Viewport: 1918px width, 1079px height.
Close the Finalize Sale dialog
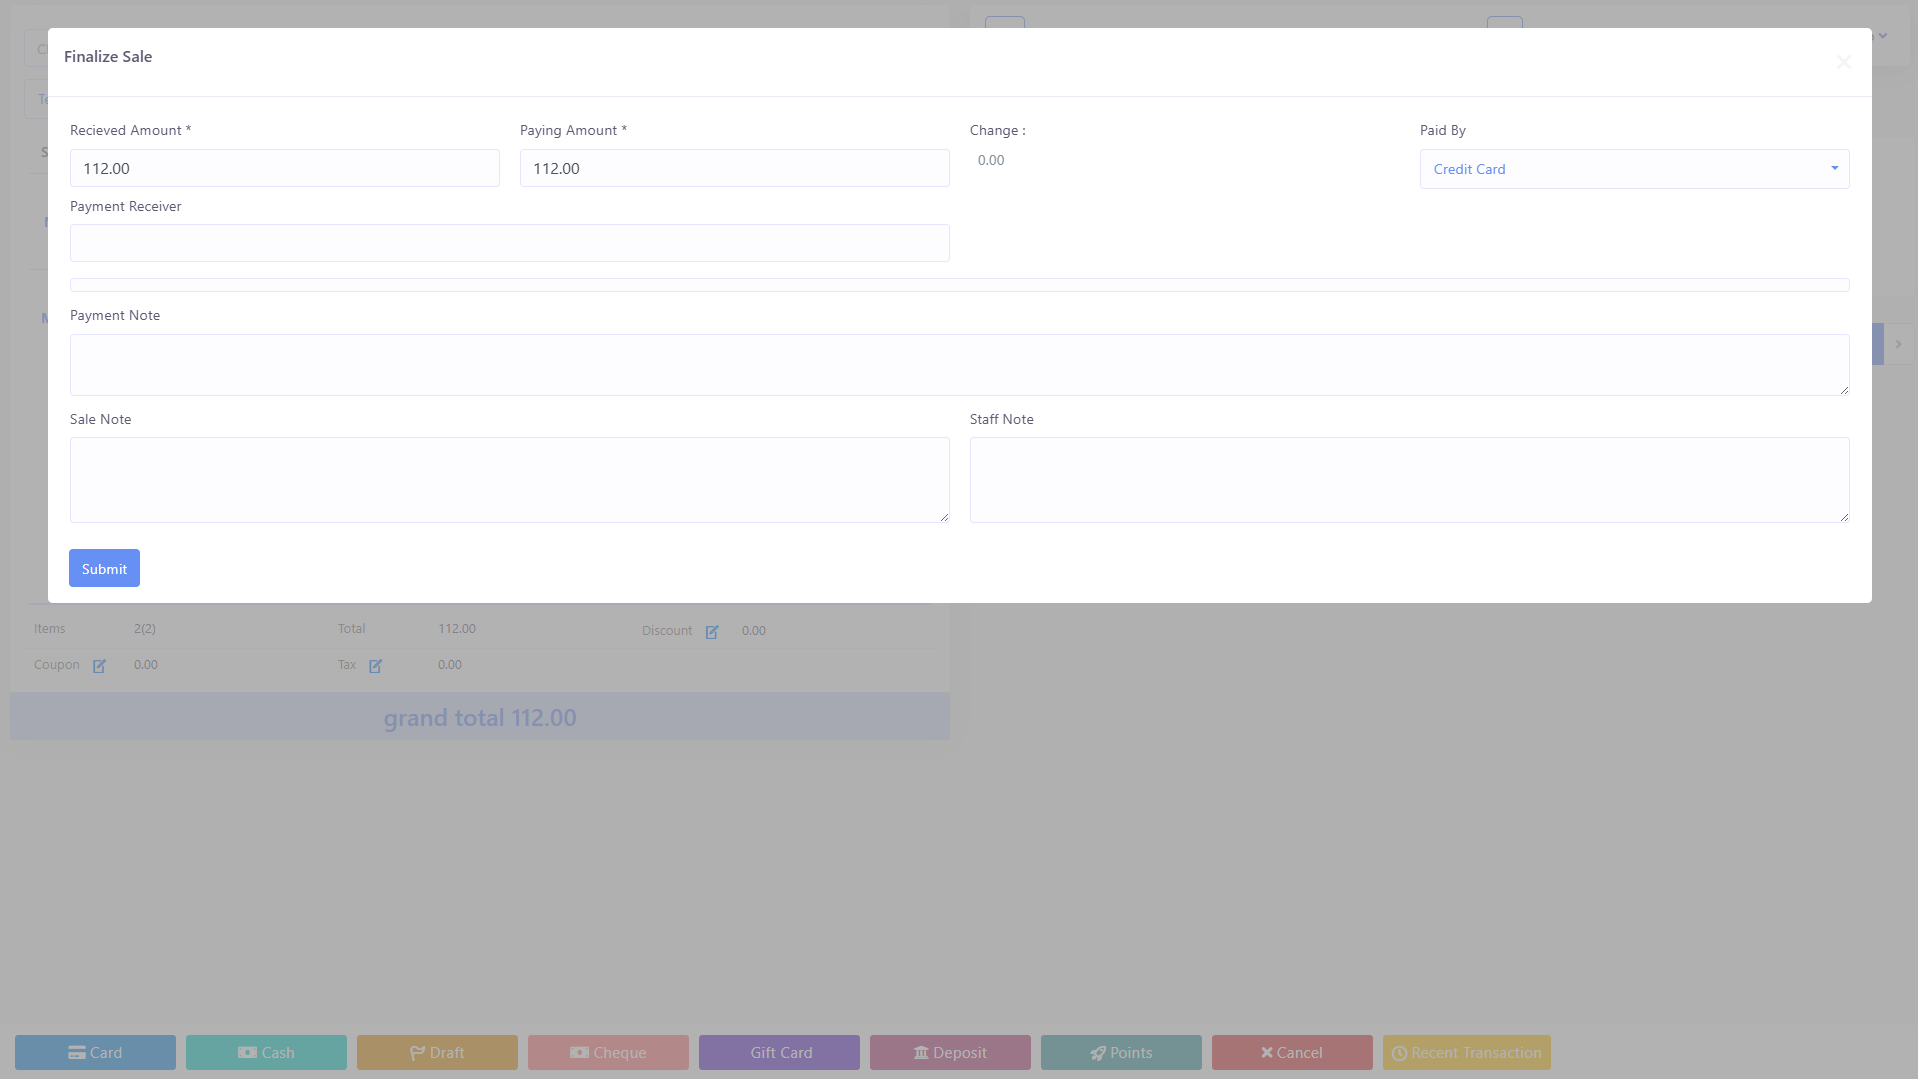1843,62
